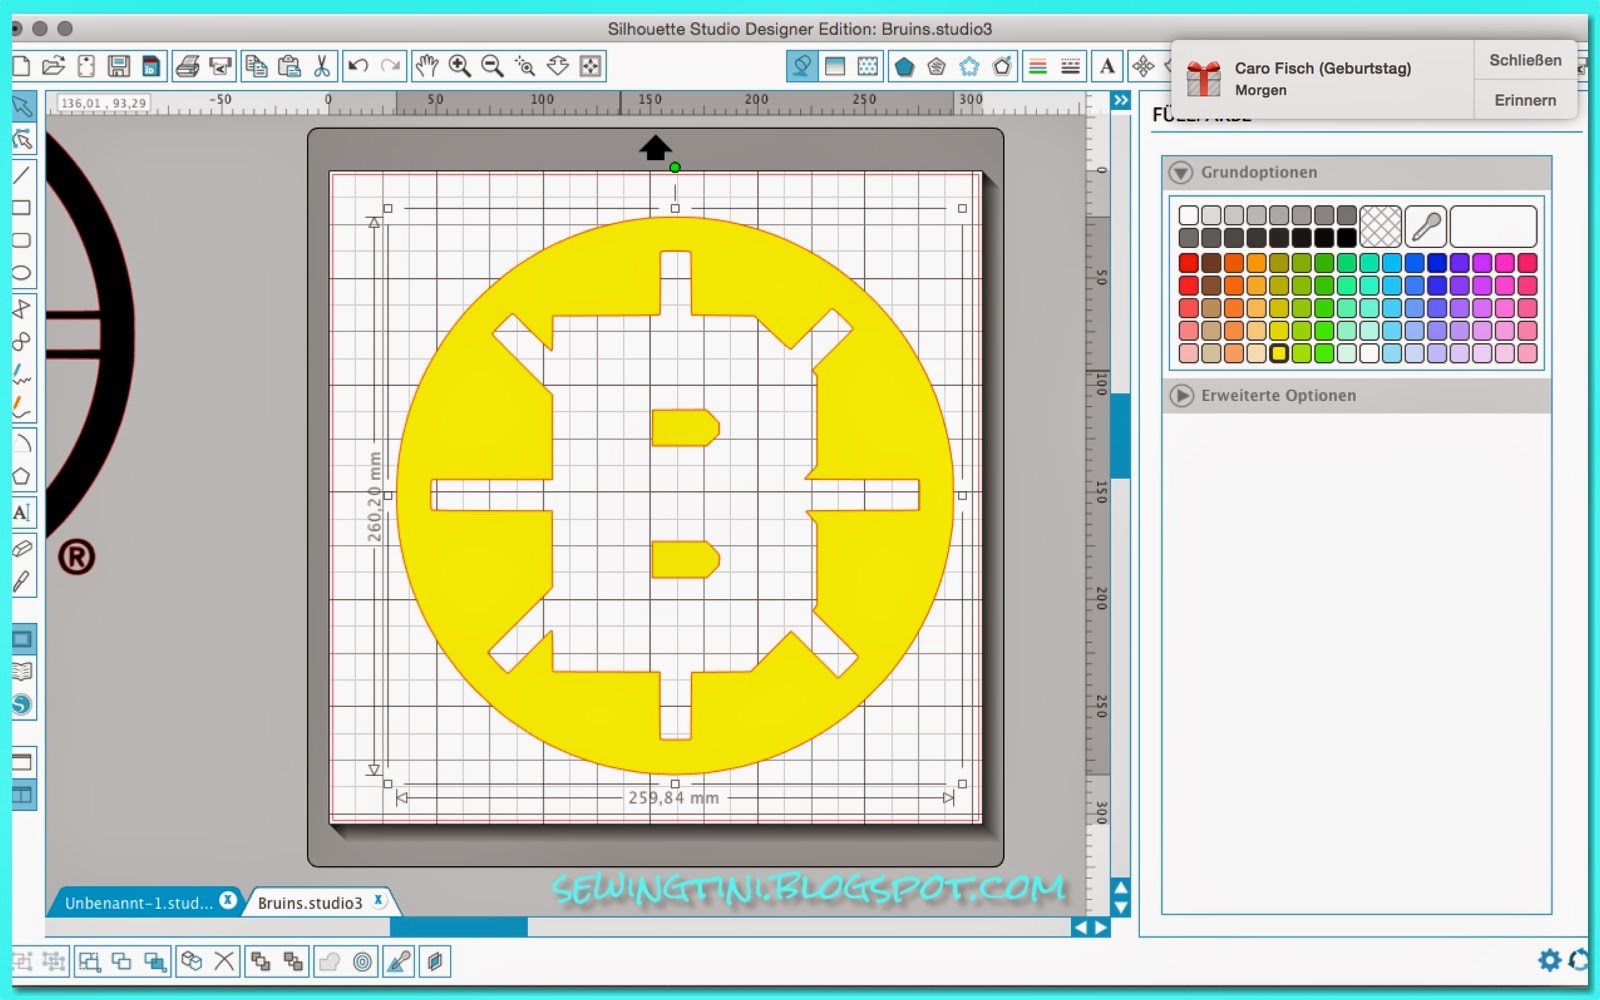Collapse the side panel with double arrows

click(x=1121, y=100)
